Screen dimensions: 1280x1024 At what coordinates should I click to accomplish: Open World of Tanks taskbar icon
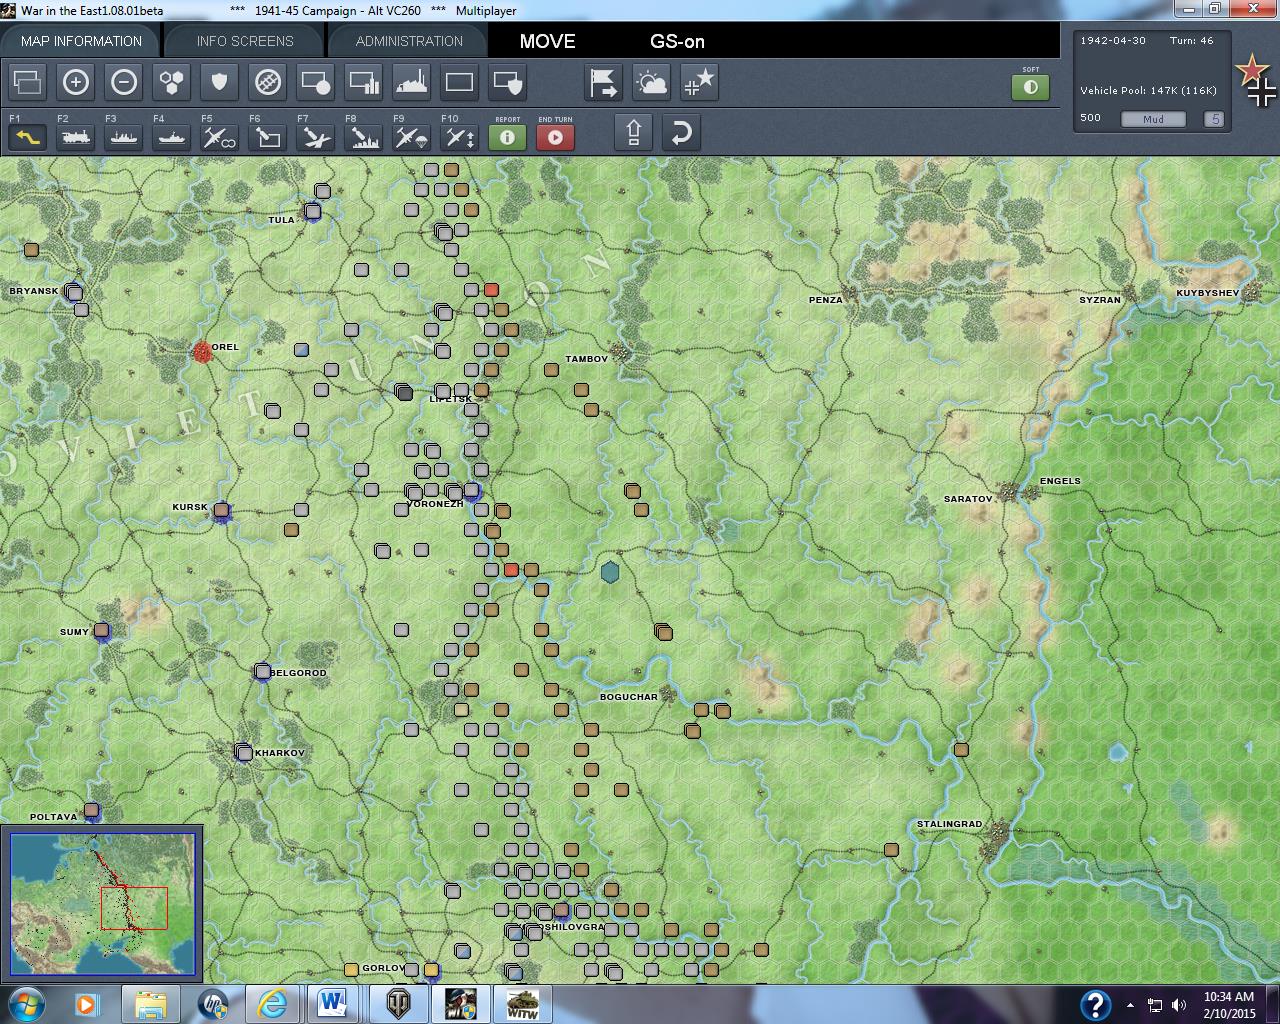click(398, 1004)
